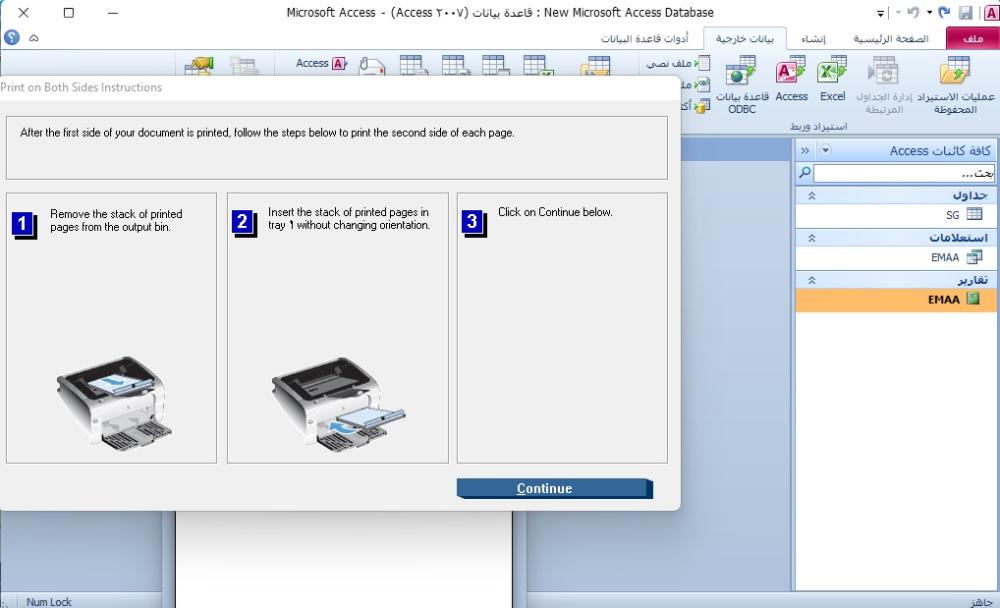Click the blue curved arrow in quick access toolbar

coord(944,12)
